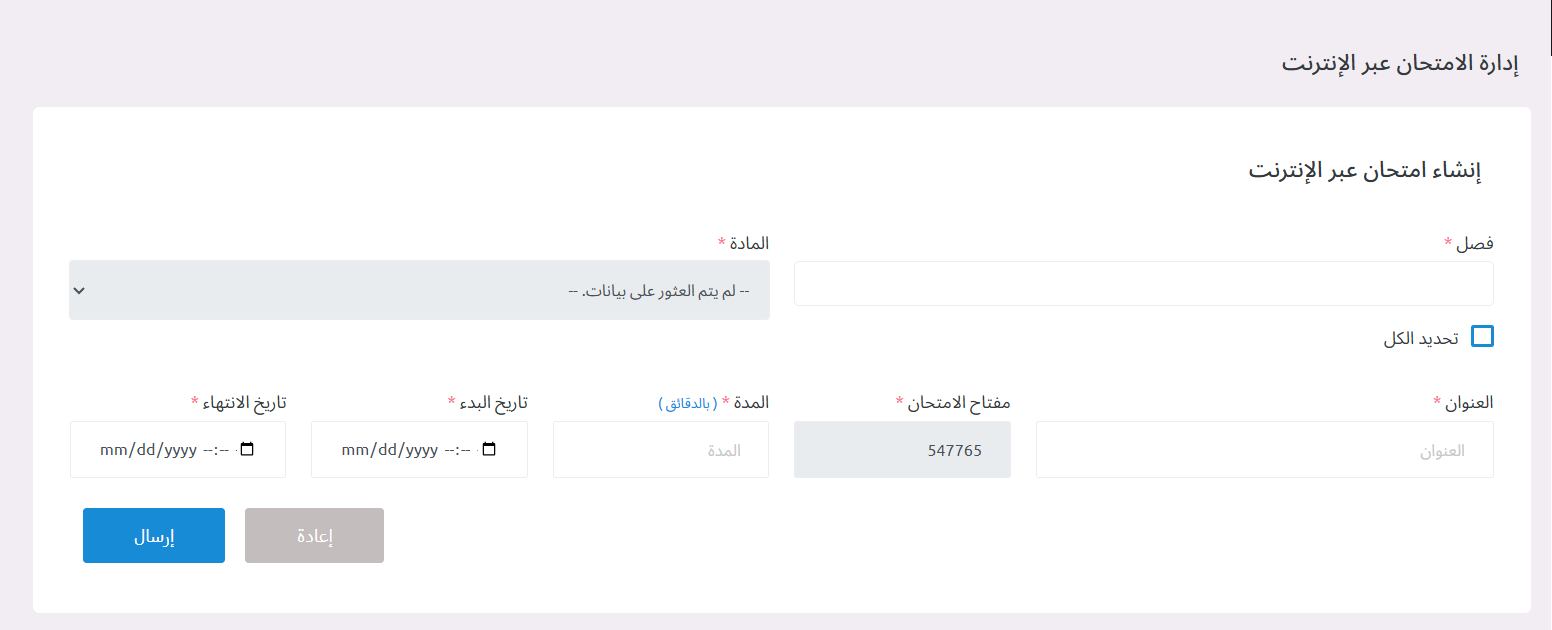Image resolution: width=1552 pixels, height=630 pixels.
Task: Click the calendar icon in the end date field
Action: (x=246, y=449)
